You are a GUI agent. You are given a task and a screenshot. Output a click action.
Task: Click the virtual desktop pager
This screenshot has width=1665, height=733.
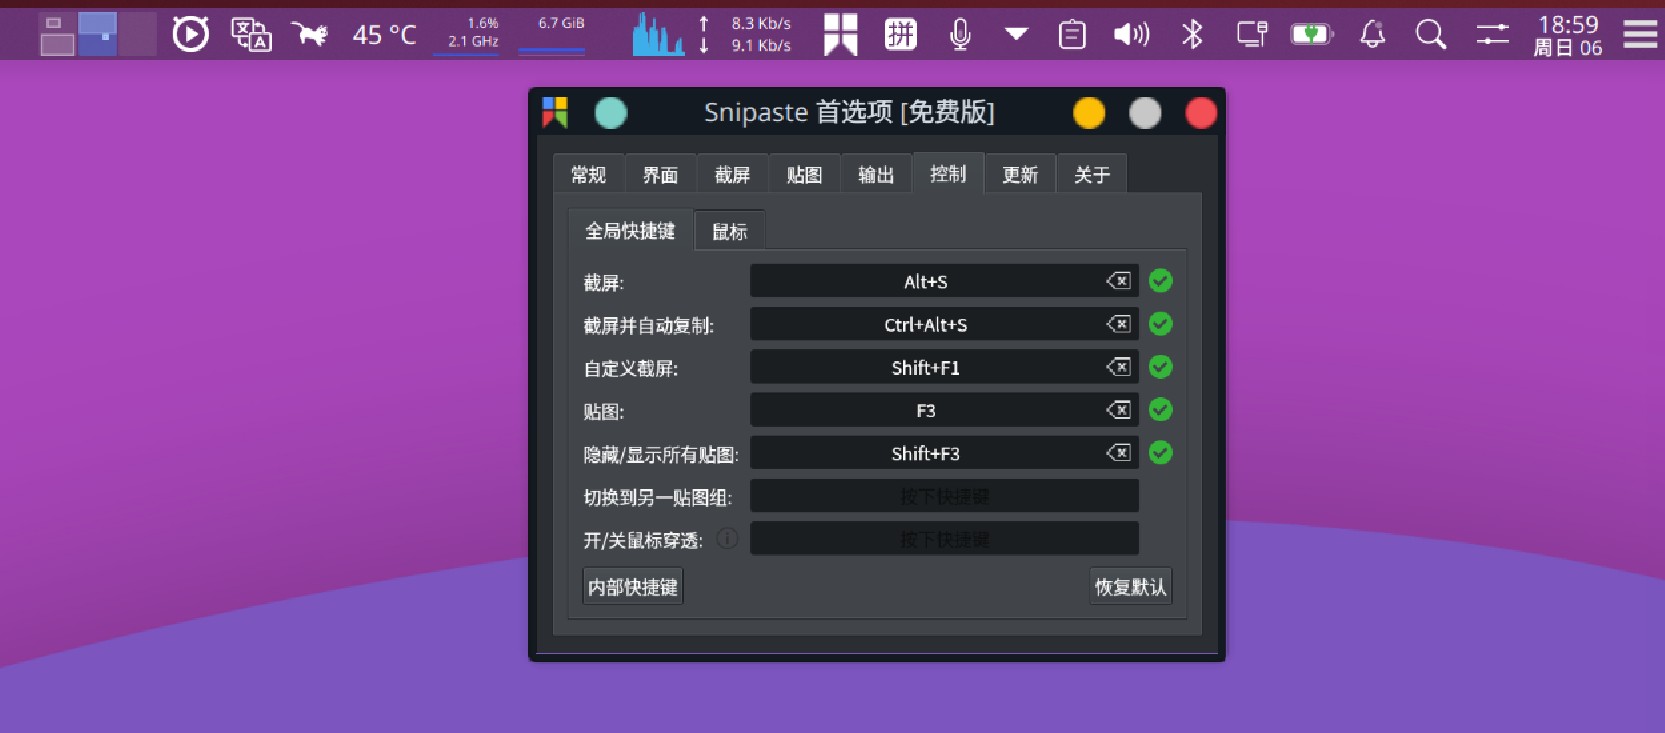(x=98, y=35)
